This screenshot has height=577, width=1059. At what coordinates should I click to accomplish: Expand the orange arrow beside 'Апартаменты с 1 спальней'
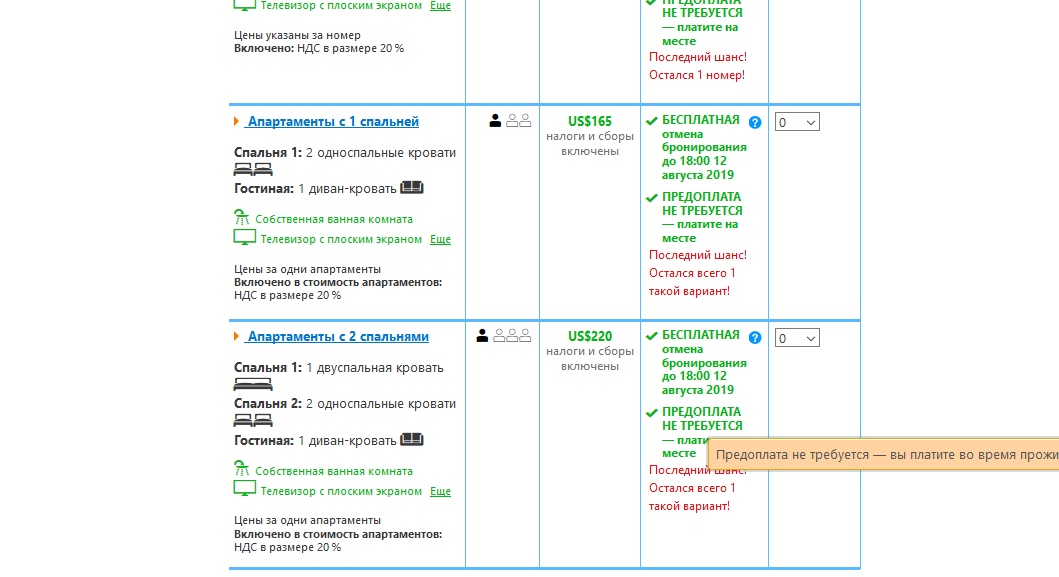tap(237, 122)
